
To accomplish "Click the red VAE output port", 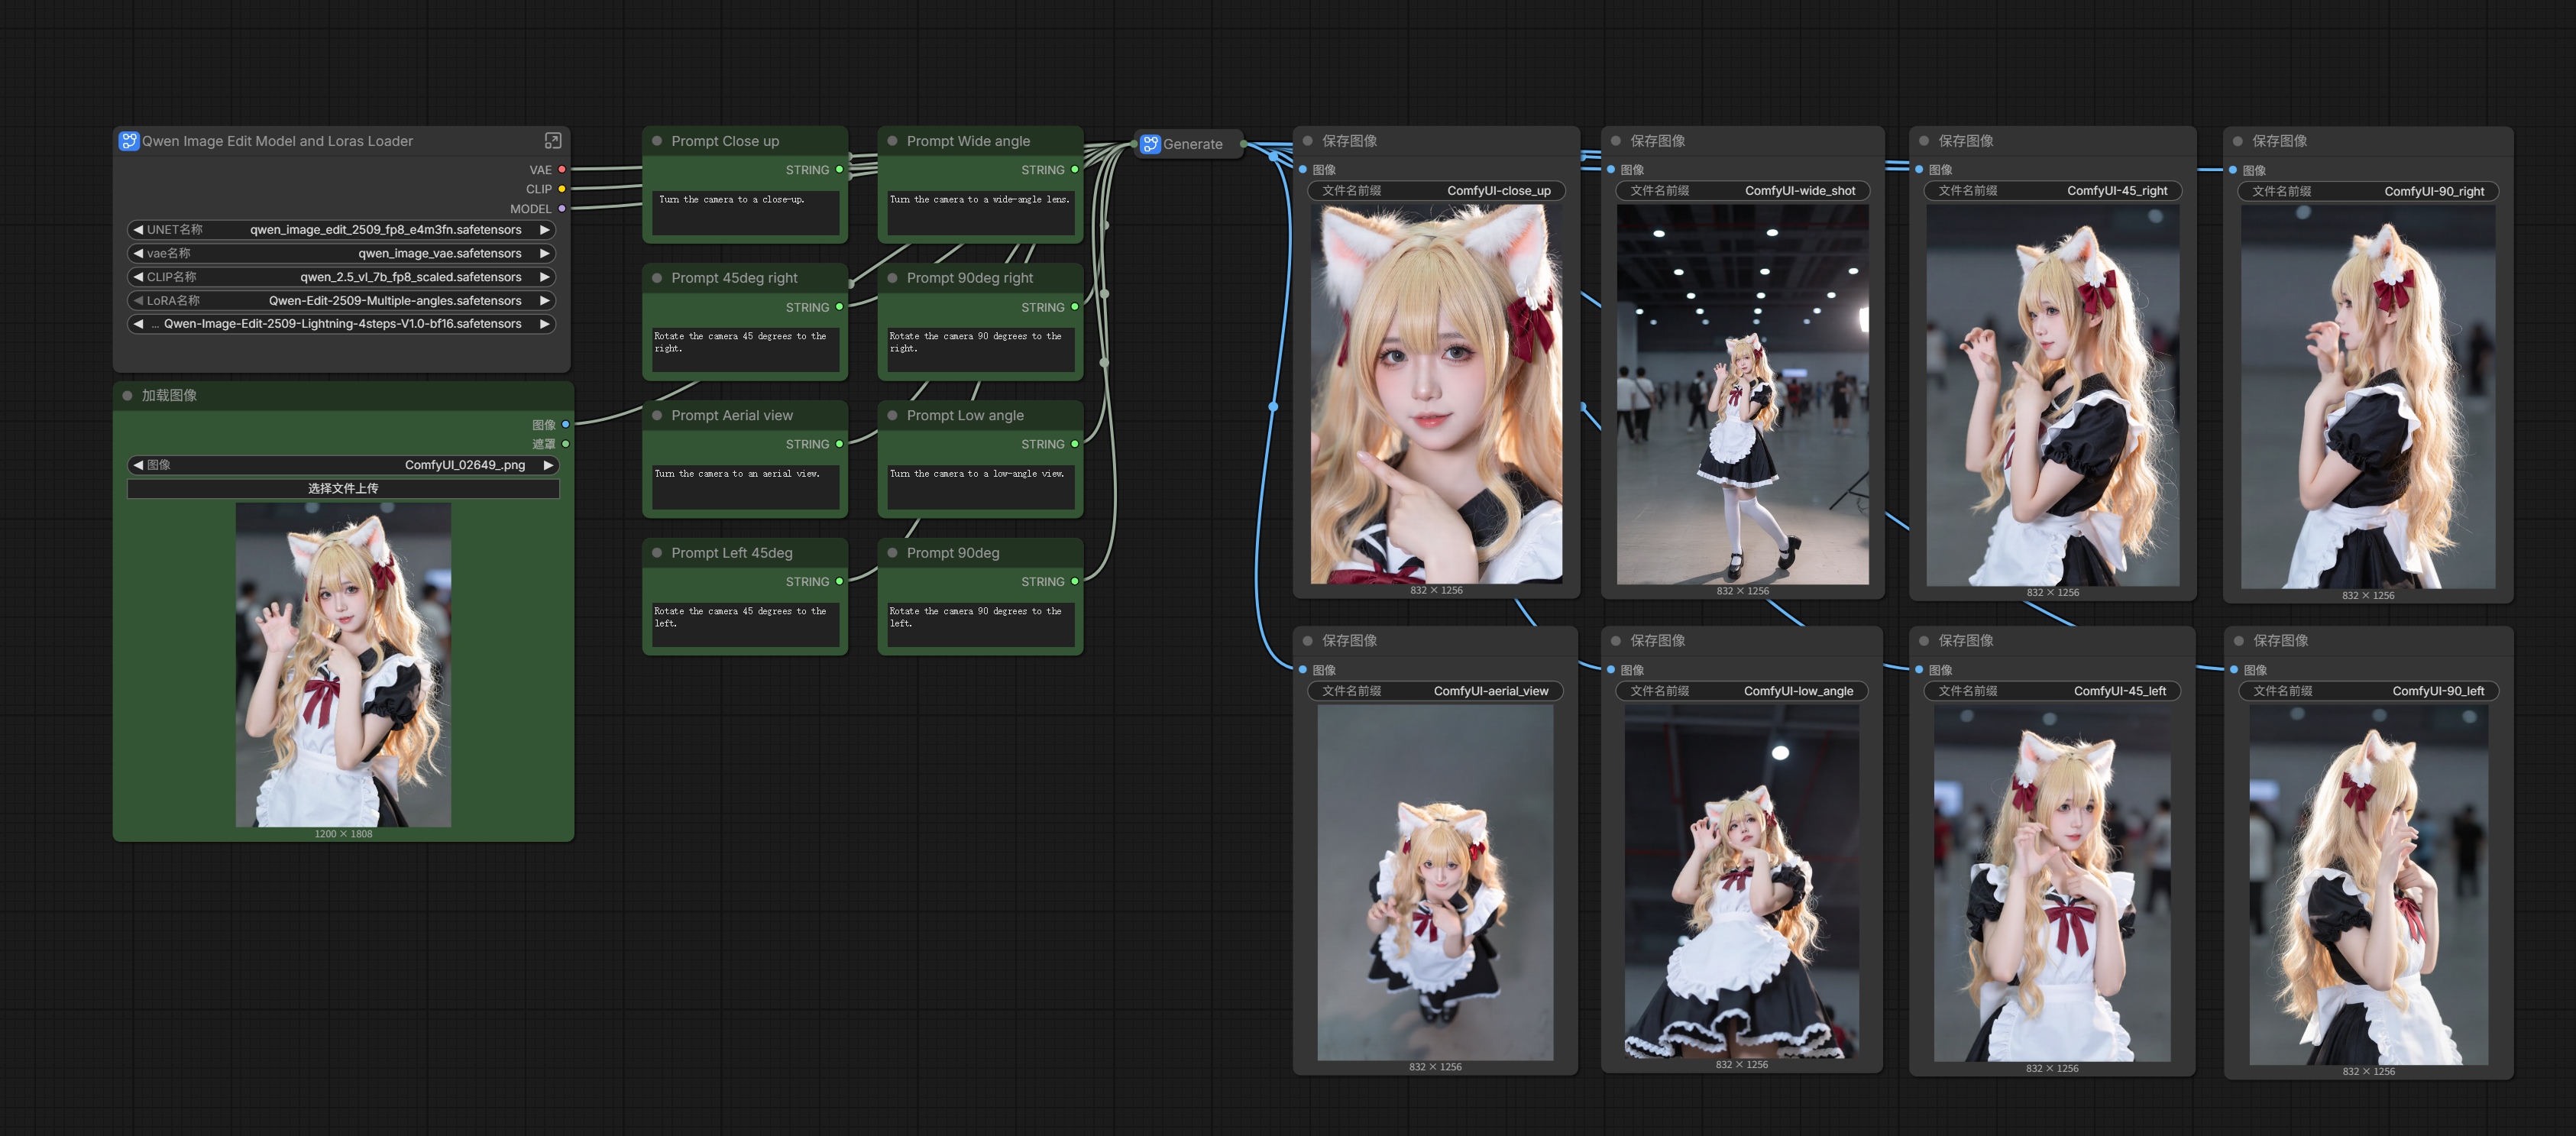I will pos(562,170).
